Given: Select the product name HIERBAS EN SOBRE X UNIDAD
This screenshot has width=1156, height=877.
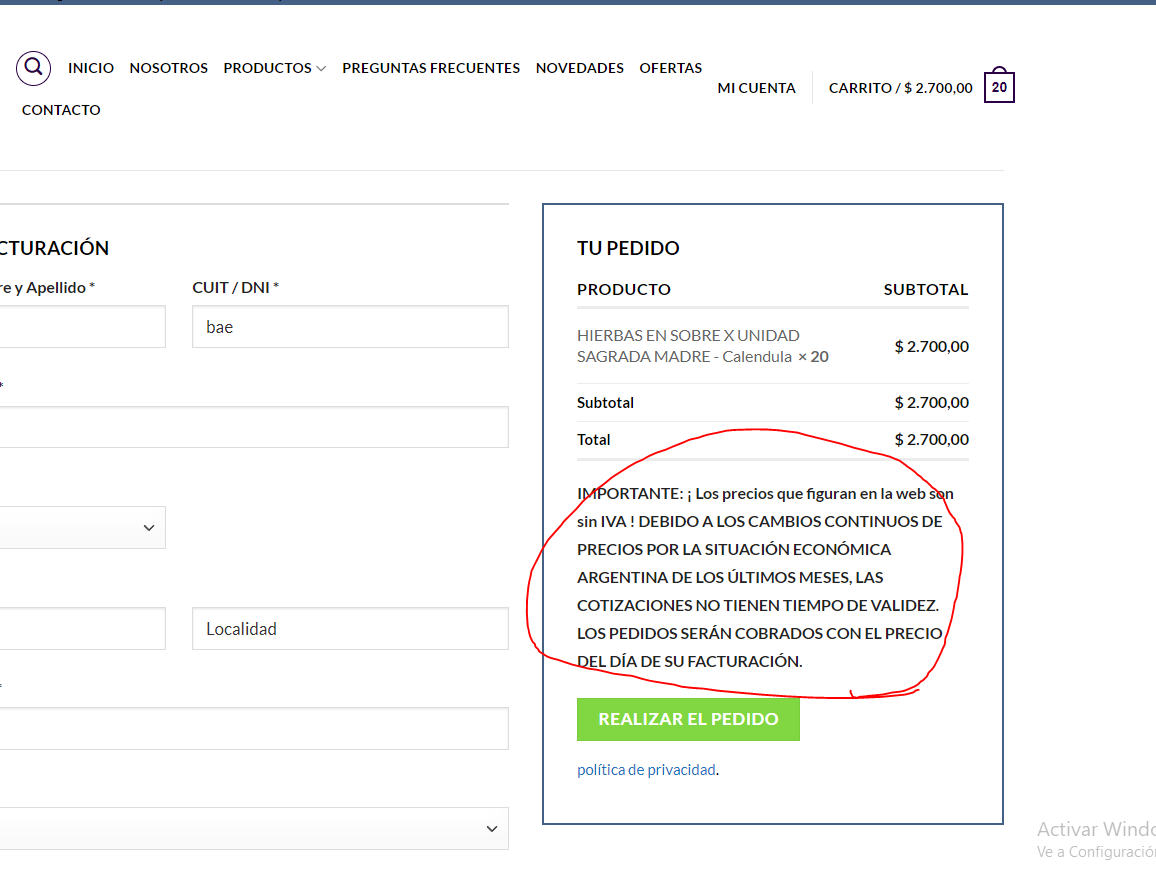Looking at the screenshot, I should click(688, 335).
